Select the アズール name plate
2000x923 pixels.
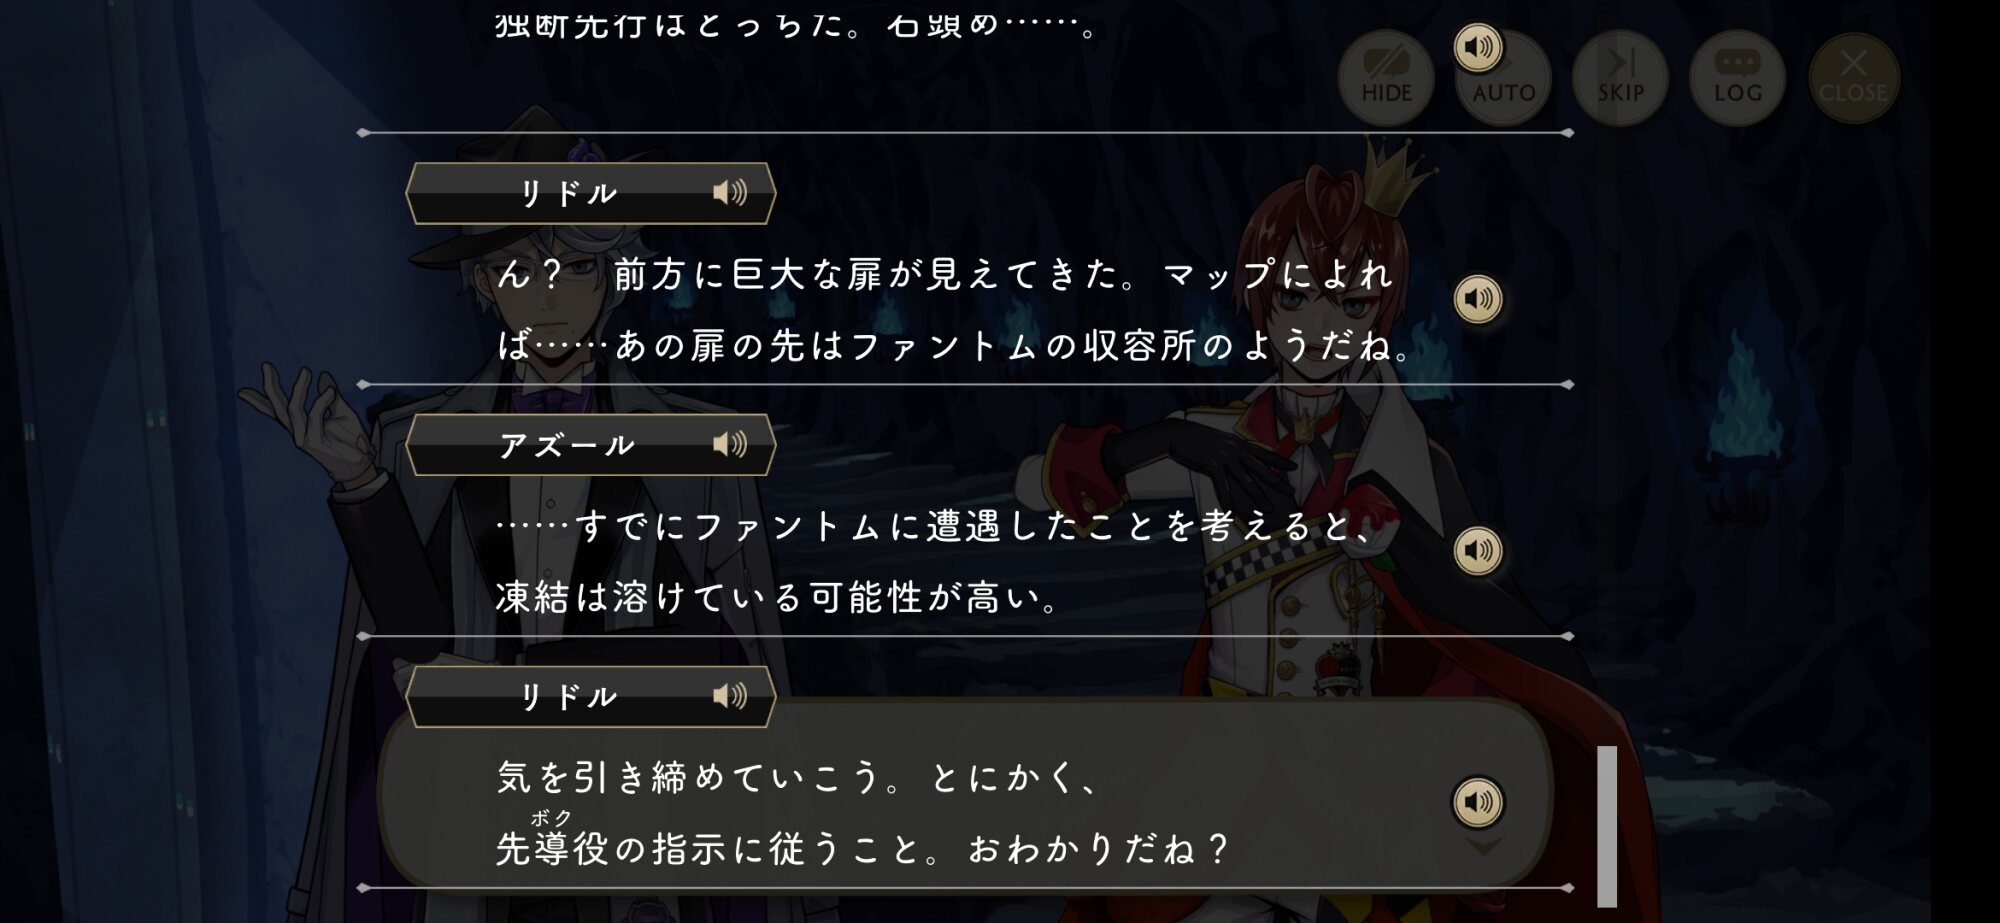(x=590, y=445)
